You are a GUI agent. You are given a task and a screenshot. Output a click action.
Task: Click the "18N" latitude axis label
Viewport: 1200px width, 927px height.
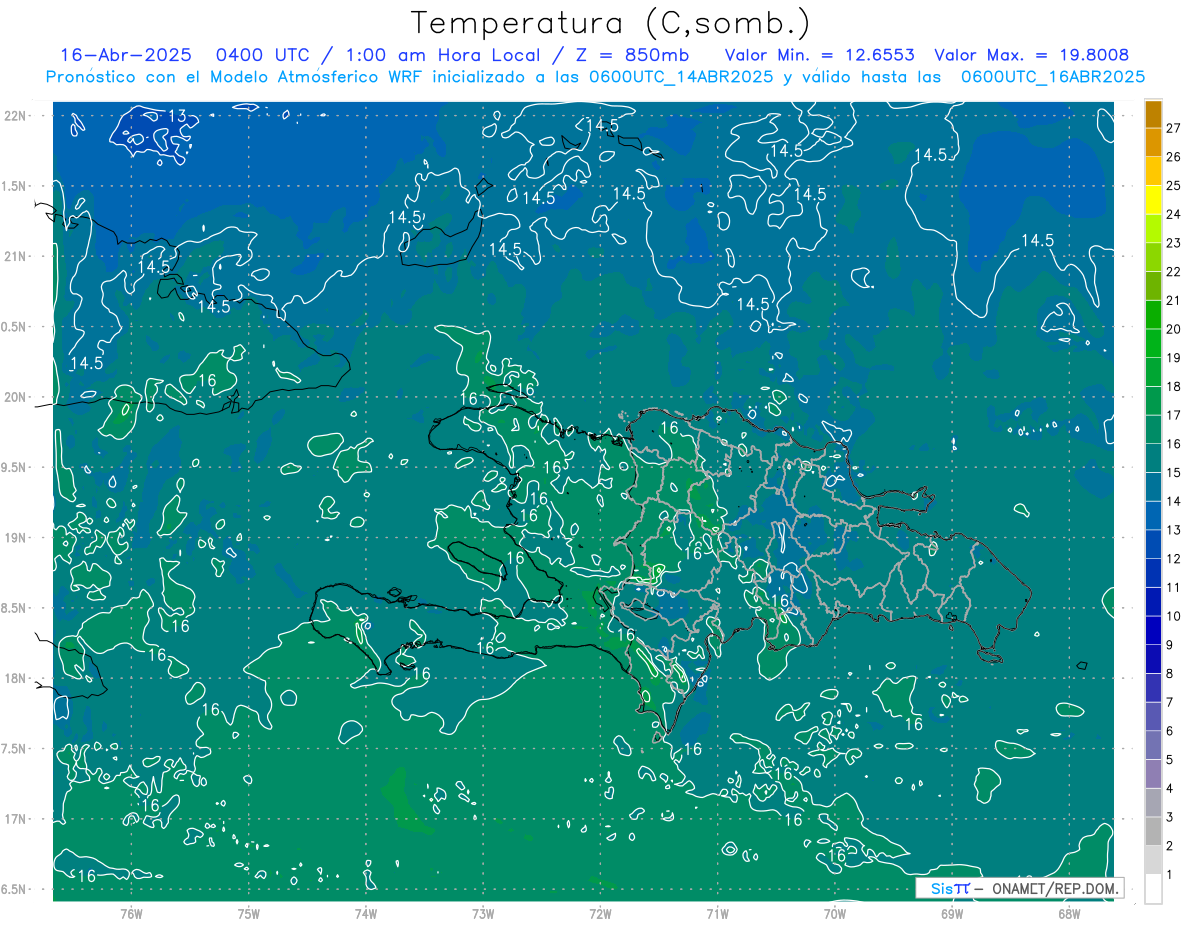pos(16,679)
